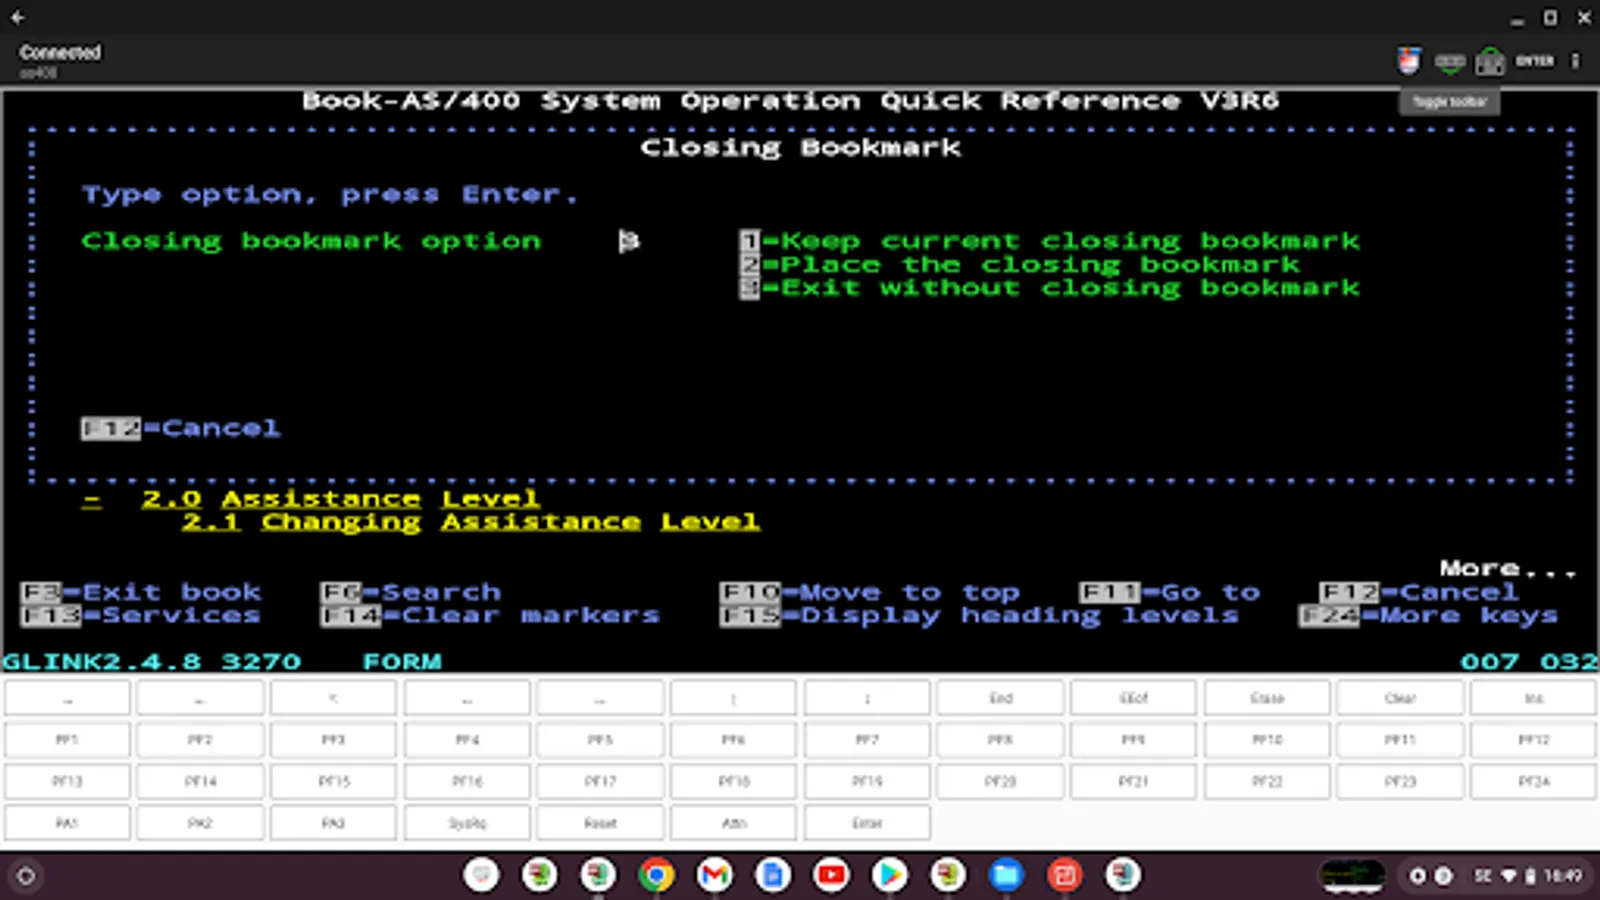Open the 2.1 Changing Assistance Level heading

470,522
